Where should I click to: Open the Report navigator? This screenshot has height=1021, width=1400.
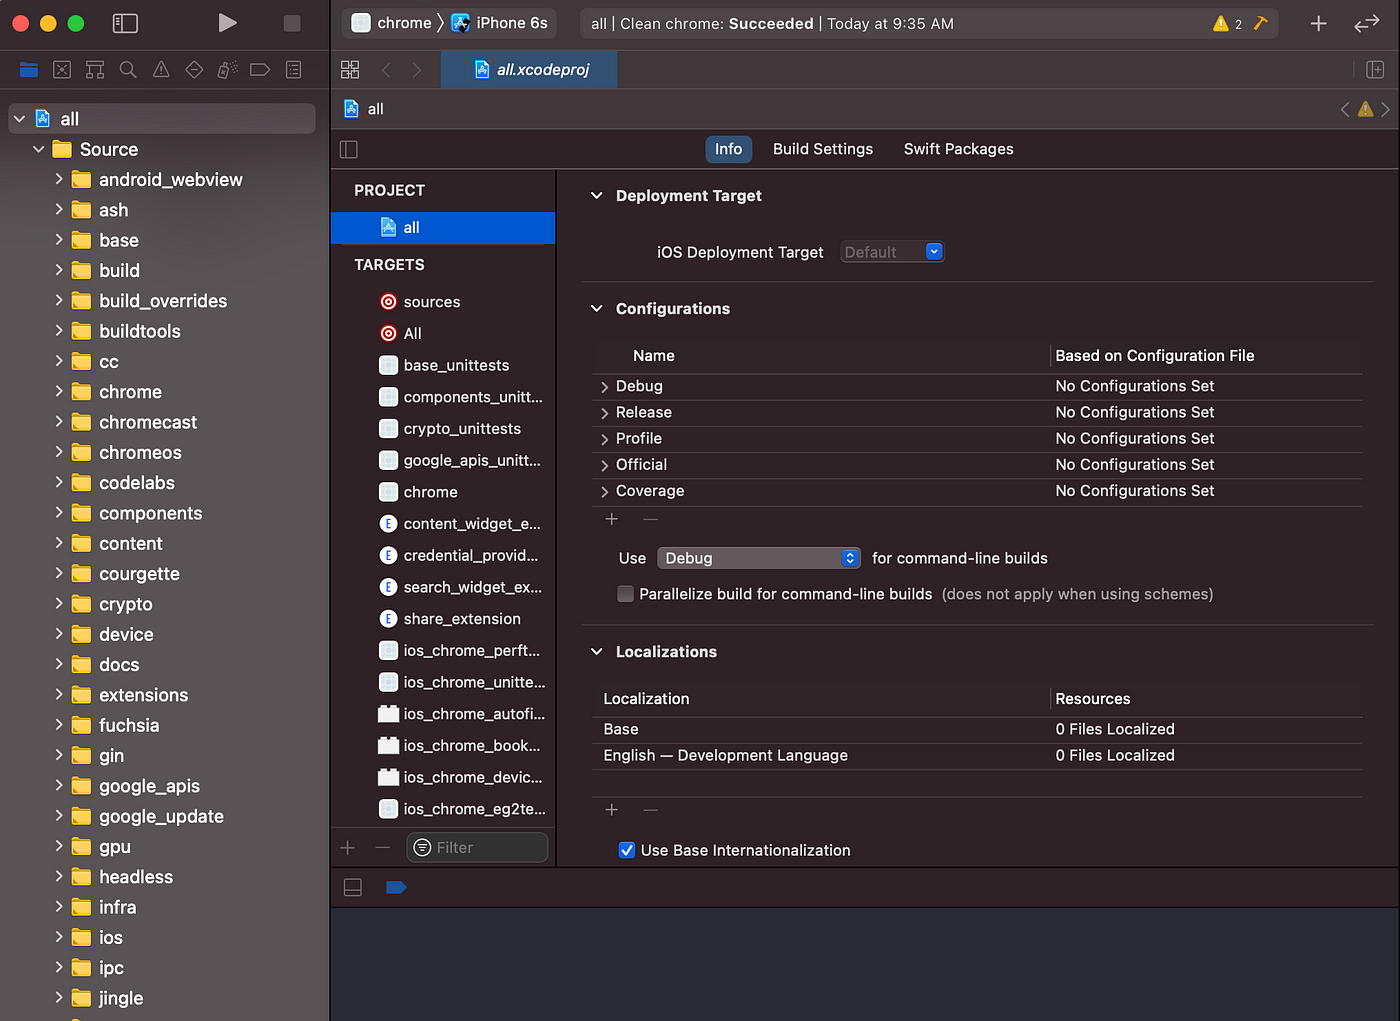point(293,69)
